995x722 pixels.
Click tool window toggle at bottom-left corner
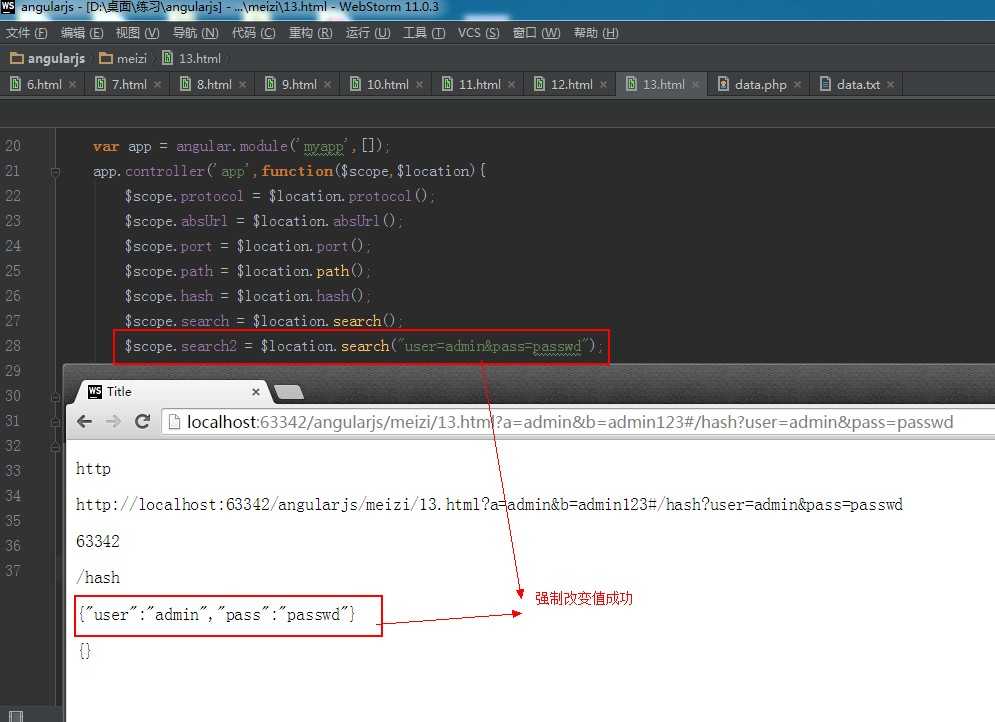pyautogui.click(x=16, y=716)
